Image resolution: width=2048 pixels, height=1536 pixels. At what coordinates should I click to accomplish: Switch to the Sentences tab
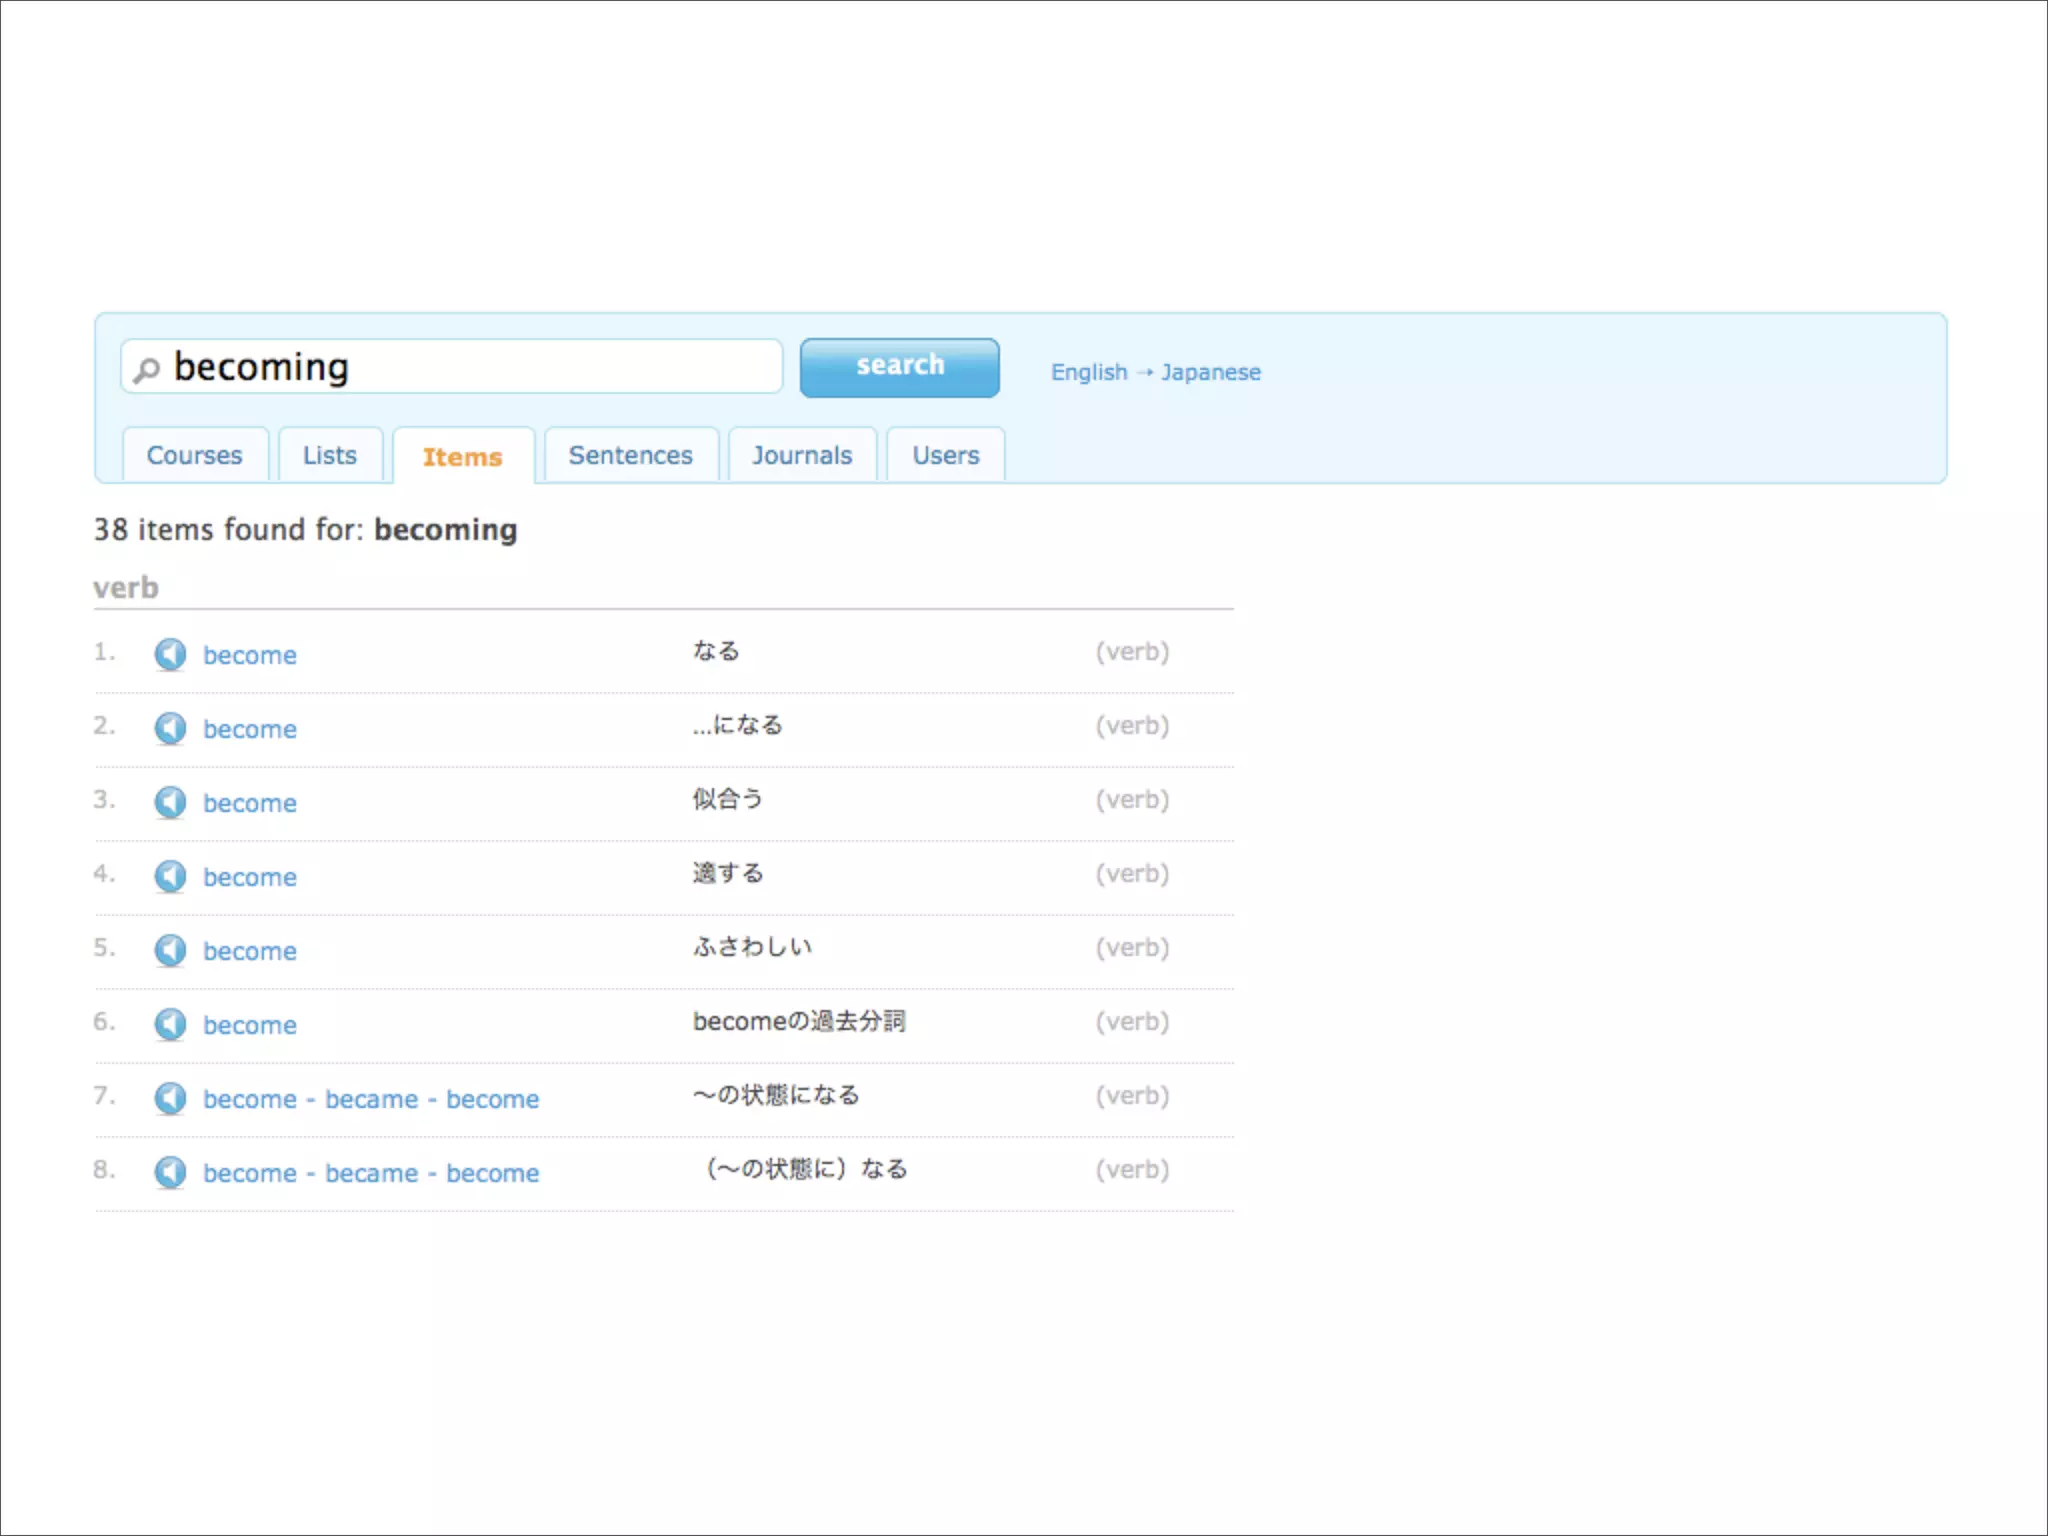(x=630, y=456)
